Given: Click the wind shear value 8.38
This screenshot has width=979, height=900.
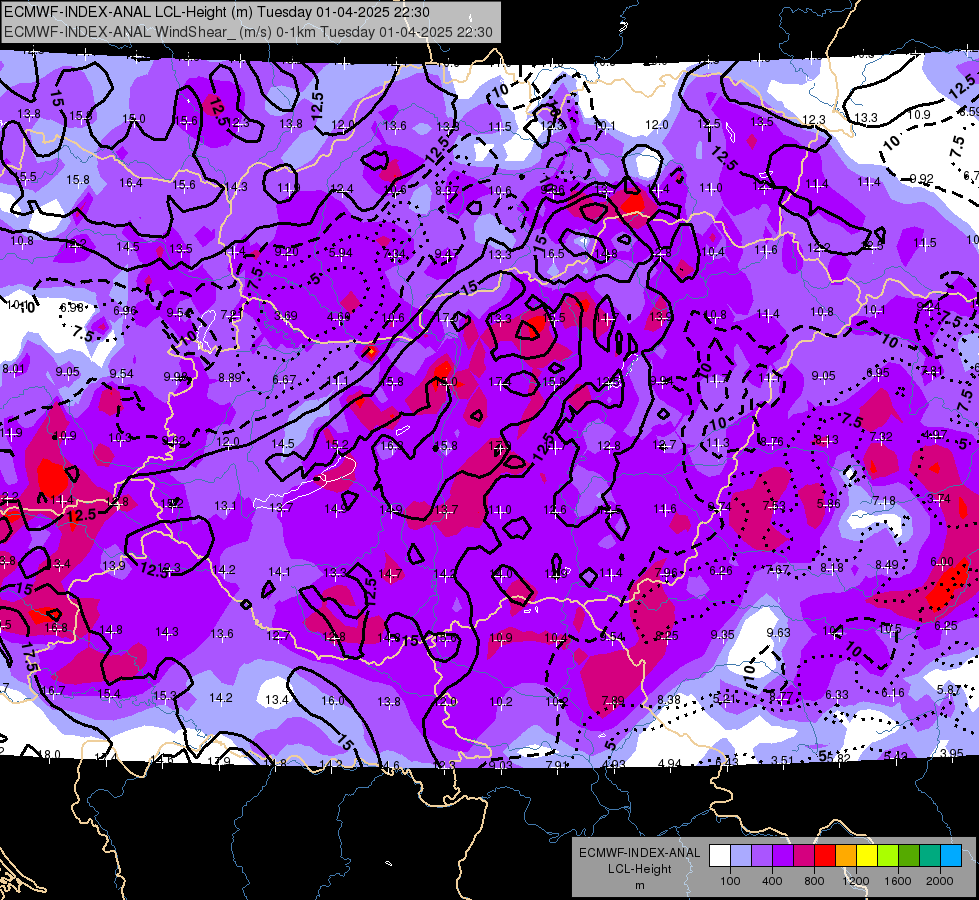Looking at the screenshot, I should (x=669, y=699).
